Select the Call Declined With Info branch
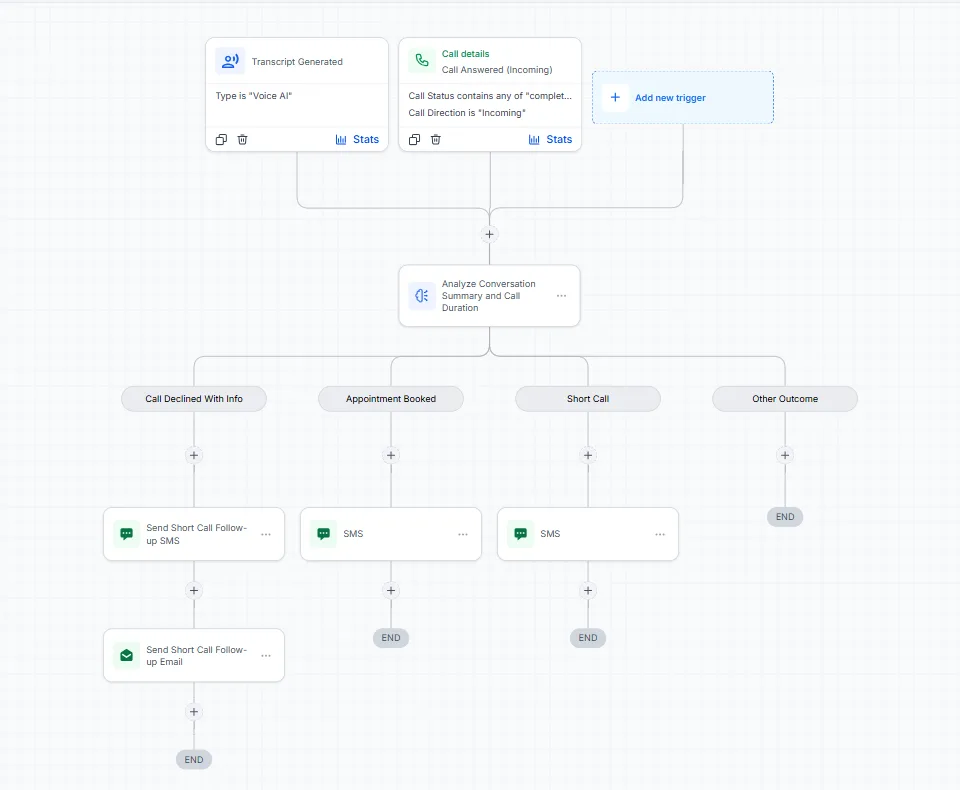 [194, 399]
